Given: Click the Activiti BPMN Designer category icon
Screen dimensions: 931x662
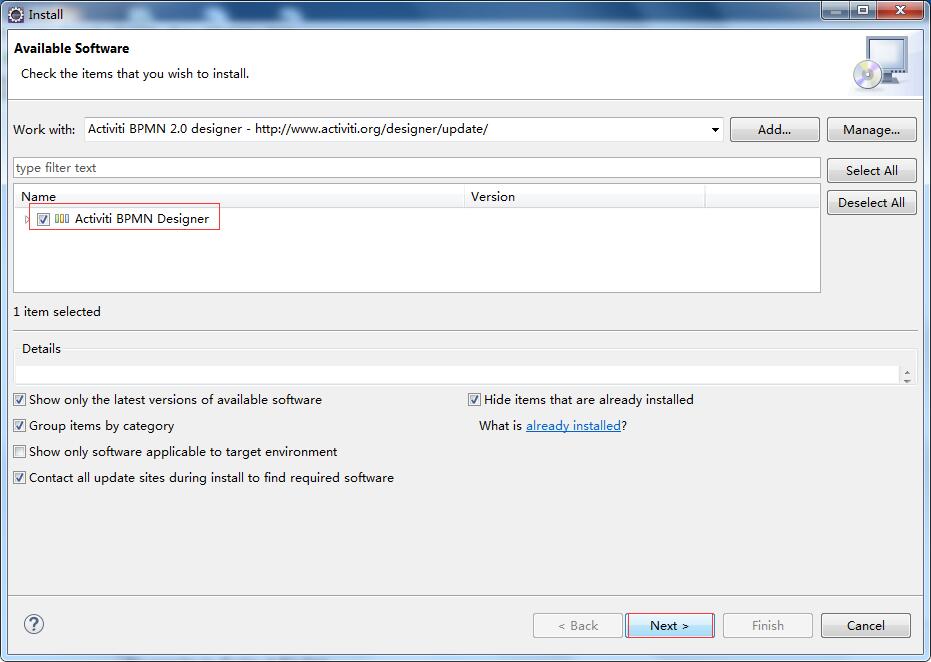Looking at the screenshot, I should point(62,218).
